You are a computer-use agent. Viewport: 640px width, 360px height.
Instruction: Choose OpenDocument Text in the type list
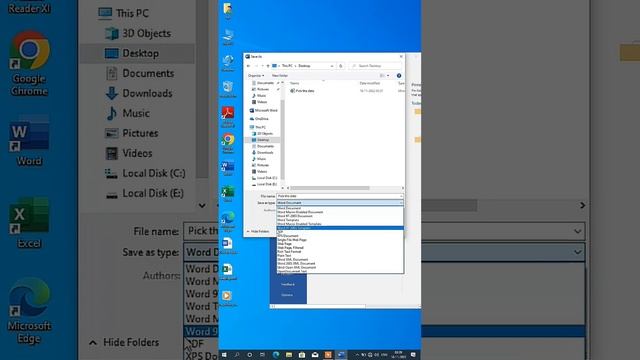pyautogui.click(x=340, y=271)
